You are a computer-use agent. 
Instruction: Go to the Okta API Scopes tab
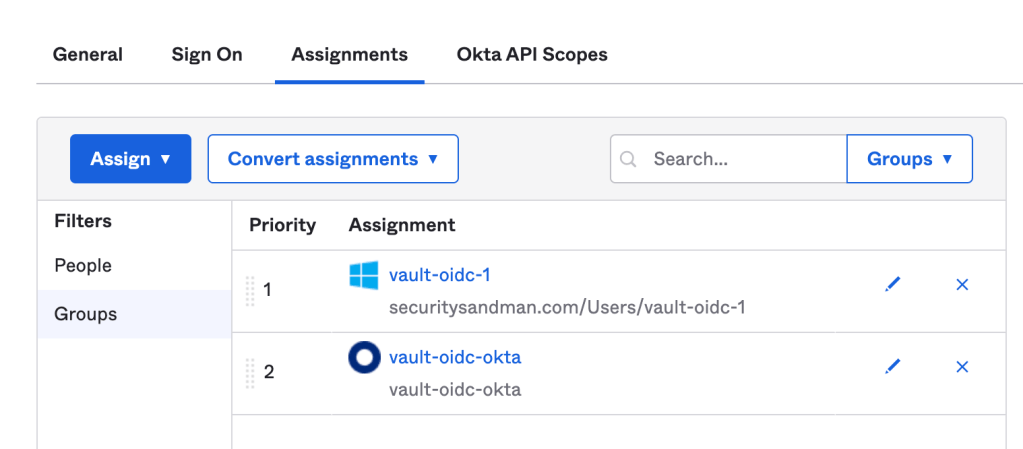click(x=532, y=54)
